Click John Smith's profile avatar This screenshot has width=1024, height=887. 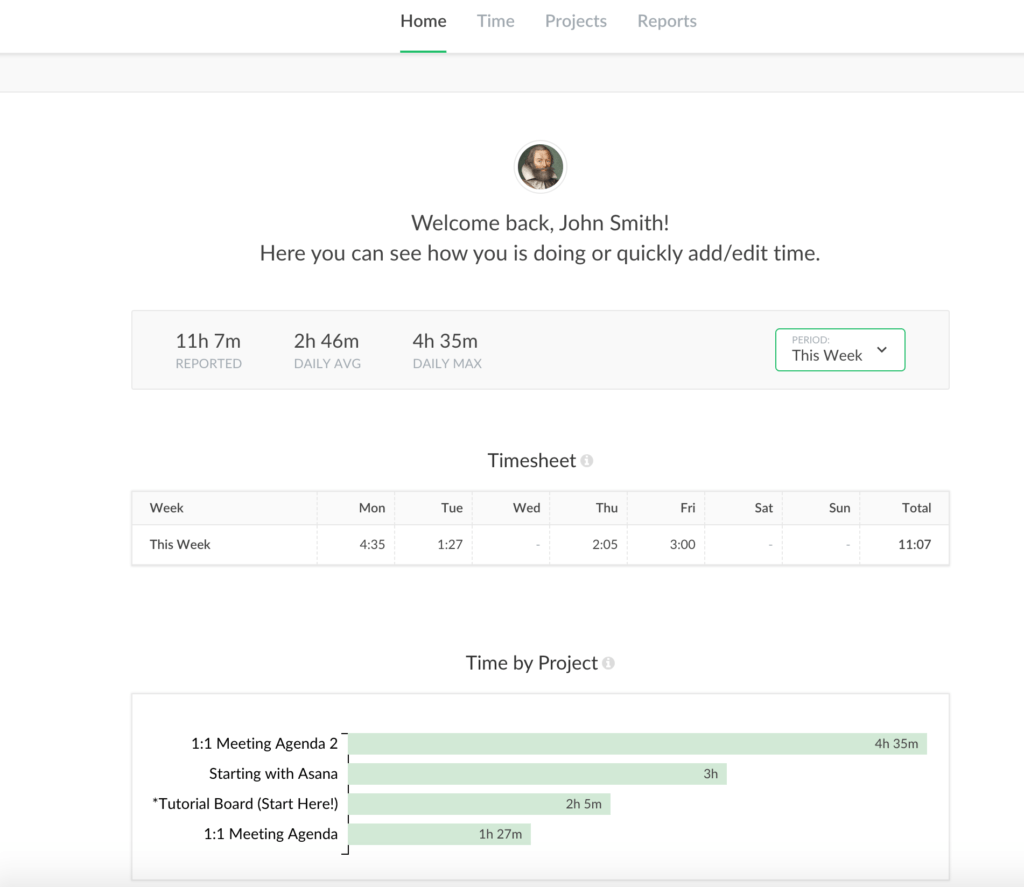pos(540,167)
